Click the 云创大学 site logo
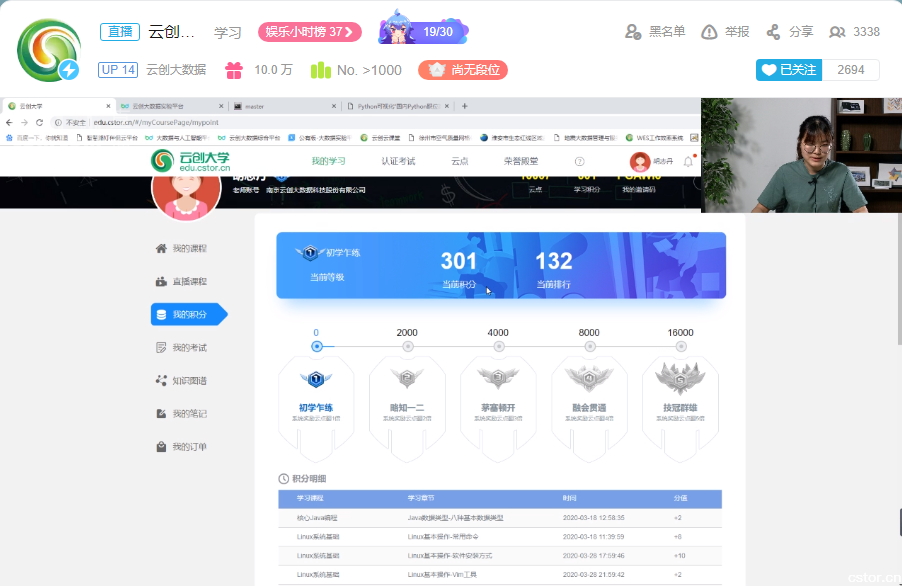 (190, 161)
